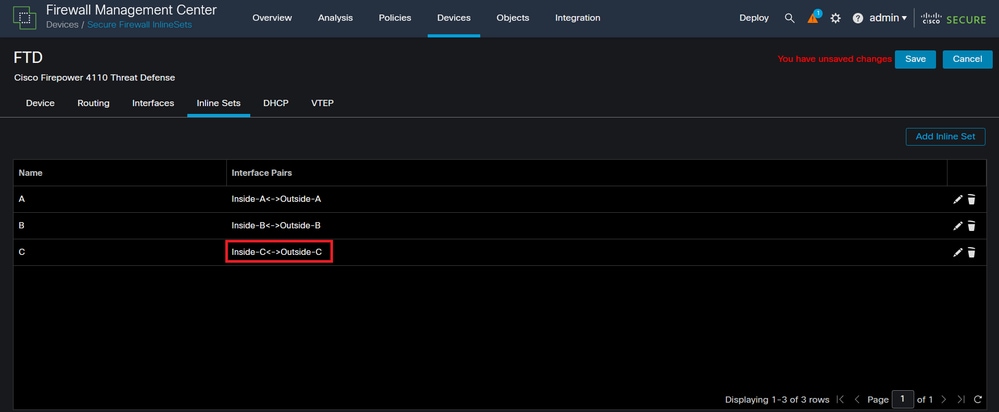The height and width of the screenshot is (412, 999).
Task: Click the page number input field
Action: [903, 399]
